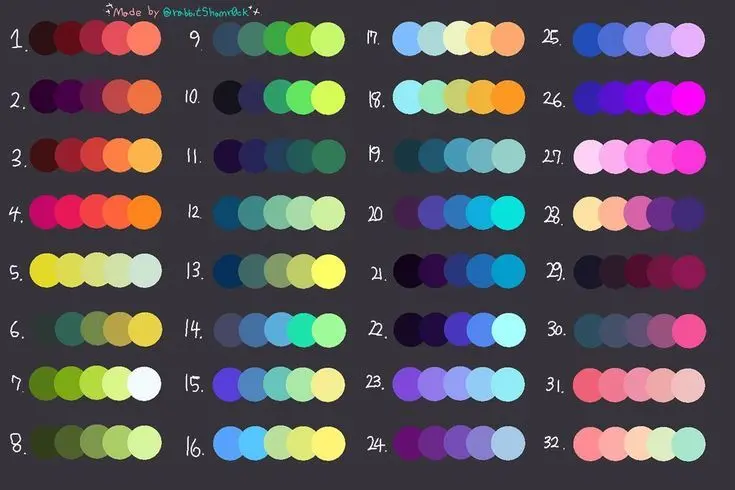Image resolution: width=735 pixels, height=490 pixels.
Task: Select the darkest brown-black swatch in palette 1
Action: point(44,38)
